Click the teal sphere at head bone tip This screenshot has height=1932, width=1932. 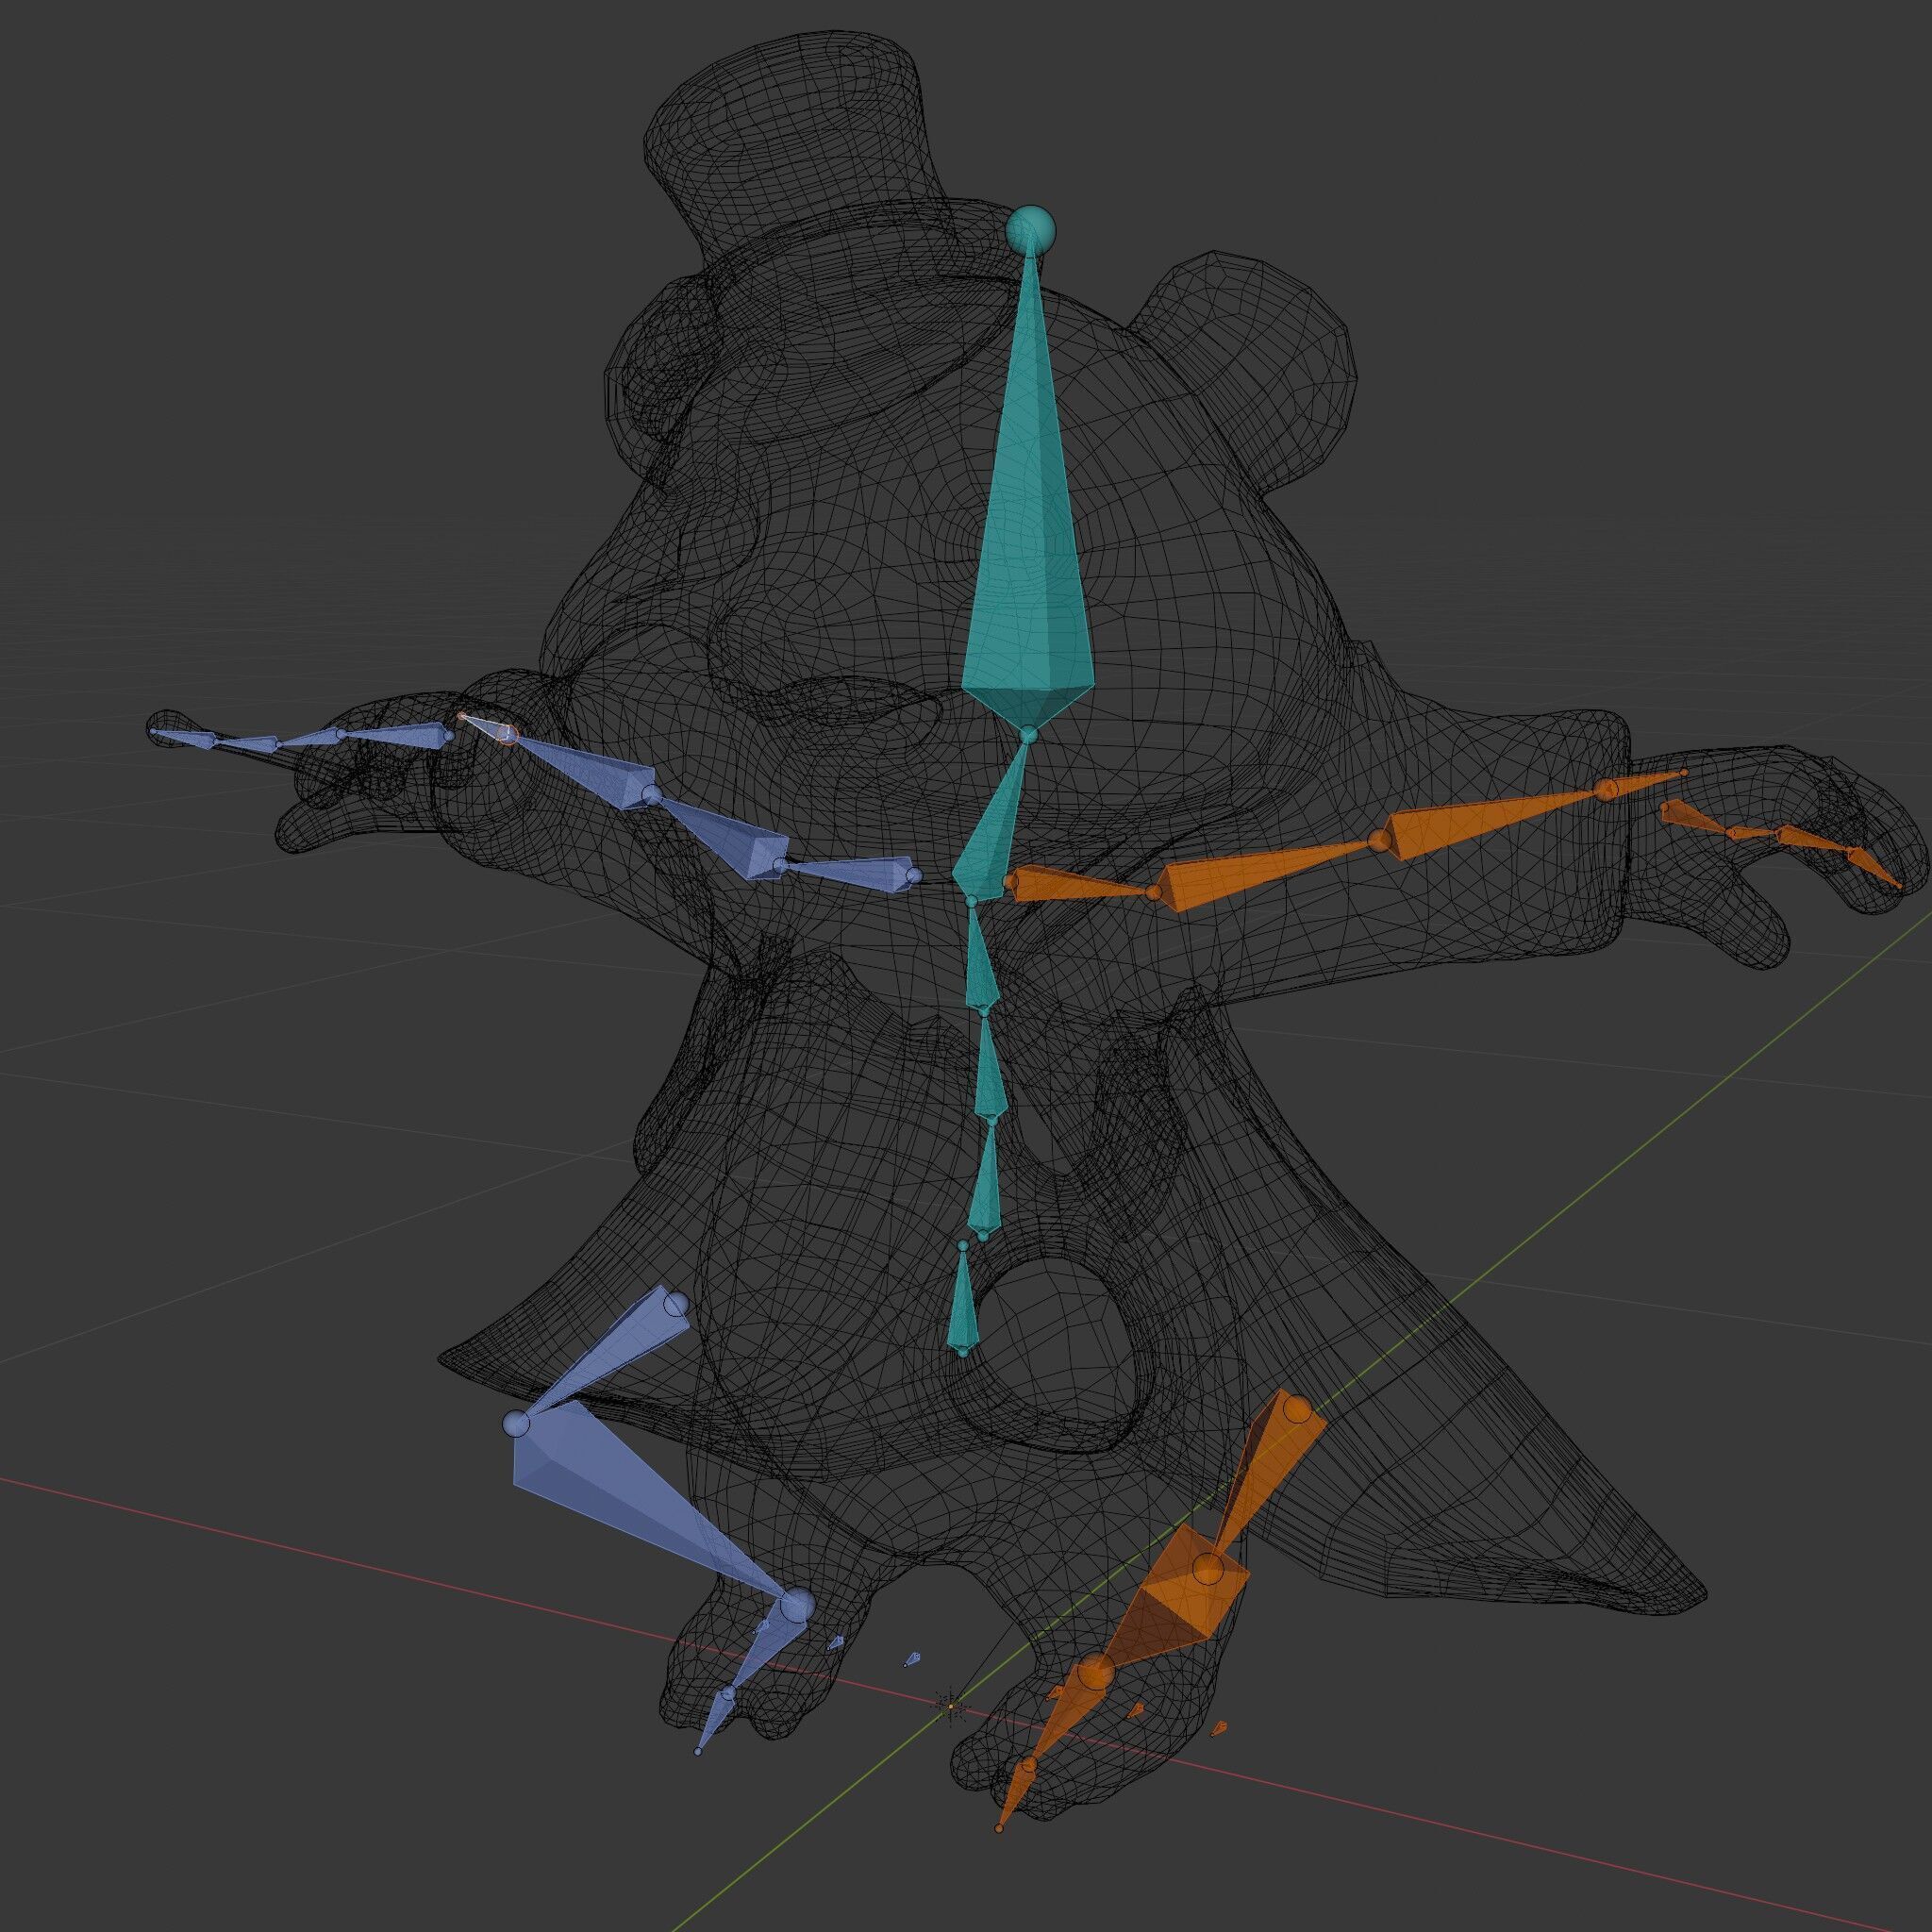[1031, 230]
